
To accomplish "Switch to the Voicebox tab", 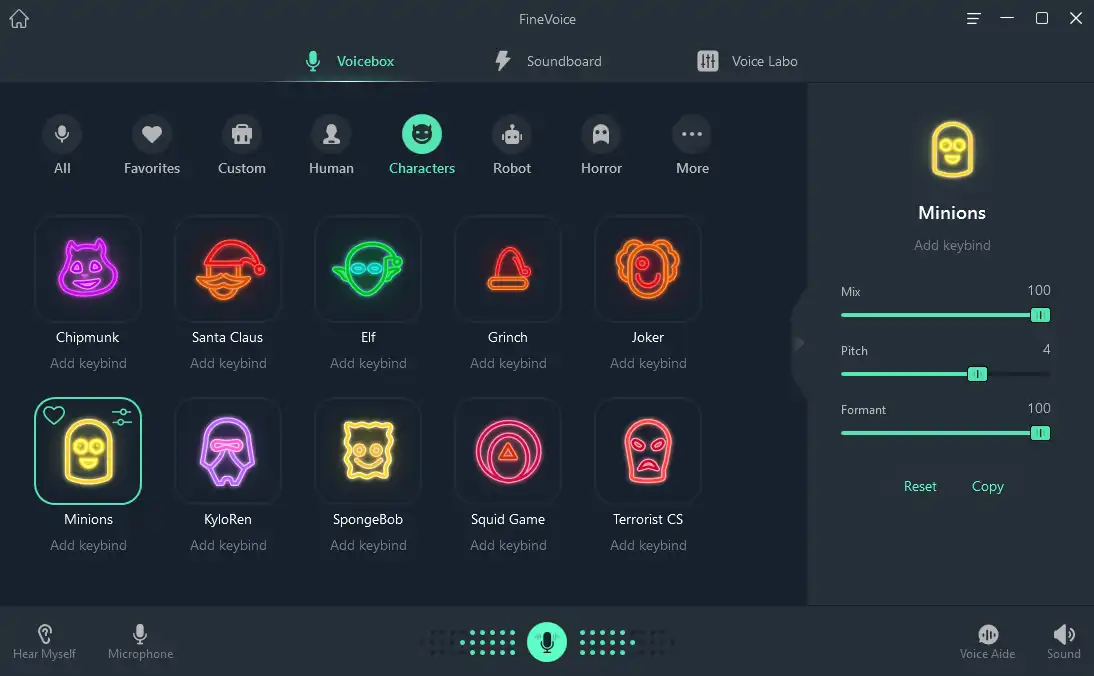I will [350, 61].
